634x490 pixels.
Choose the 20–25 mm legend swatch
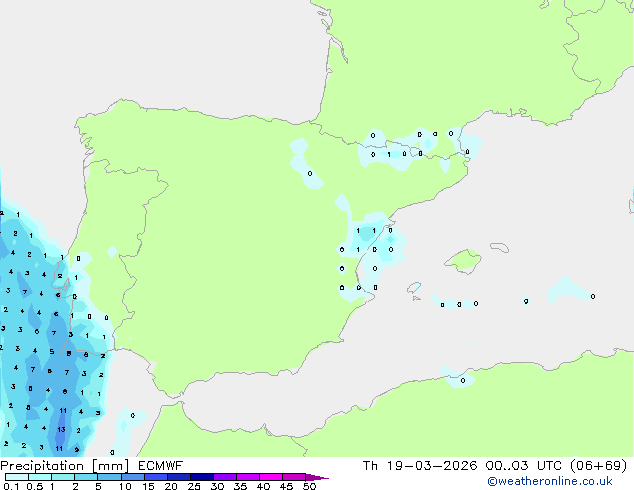pyautogui.click(x=179, y=477)
